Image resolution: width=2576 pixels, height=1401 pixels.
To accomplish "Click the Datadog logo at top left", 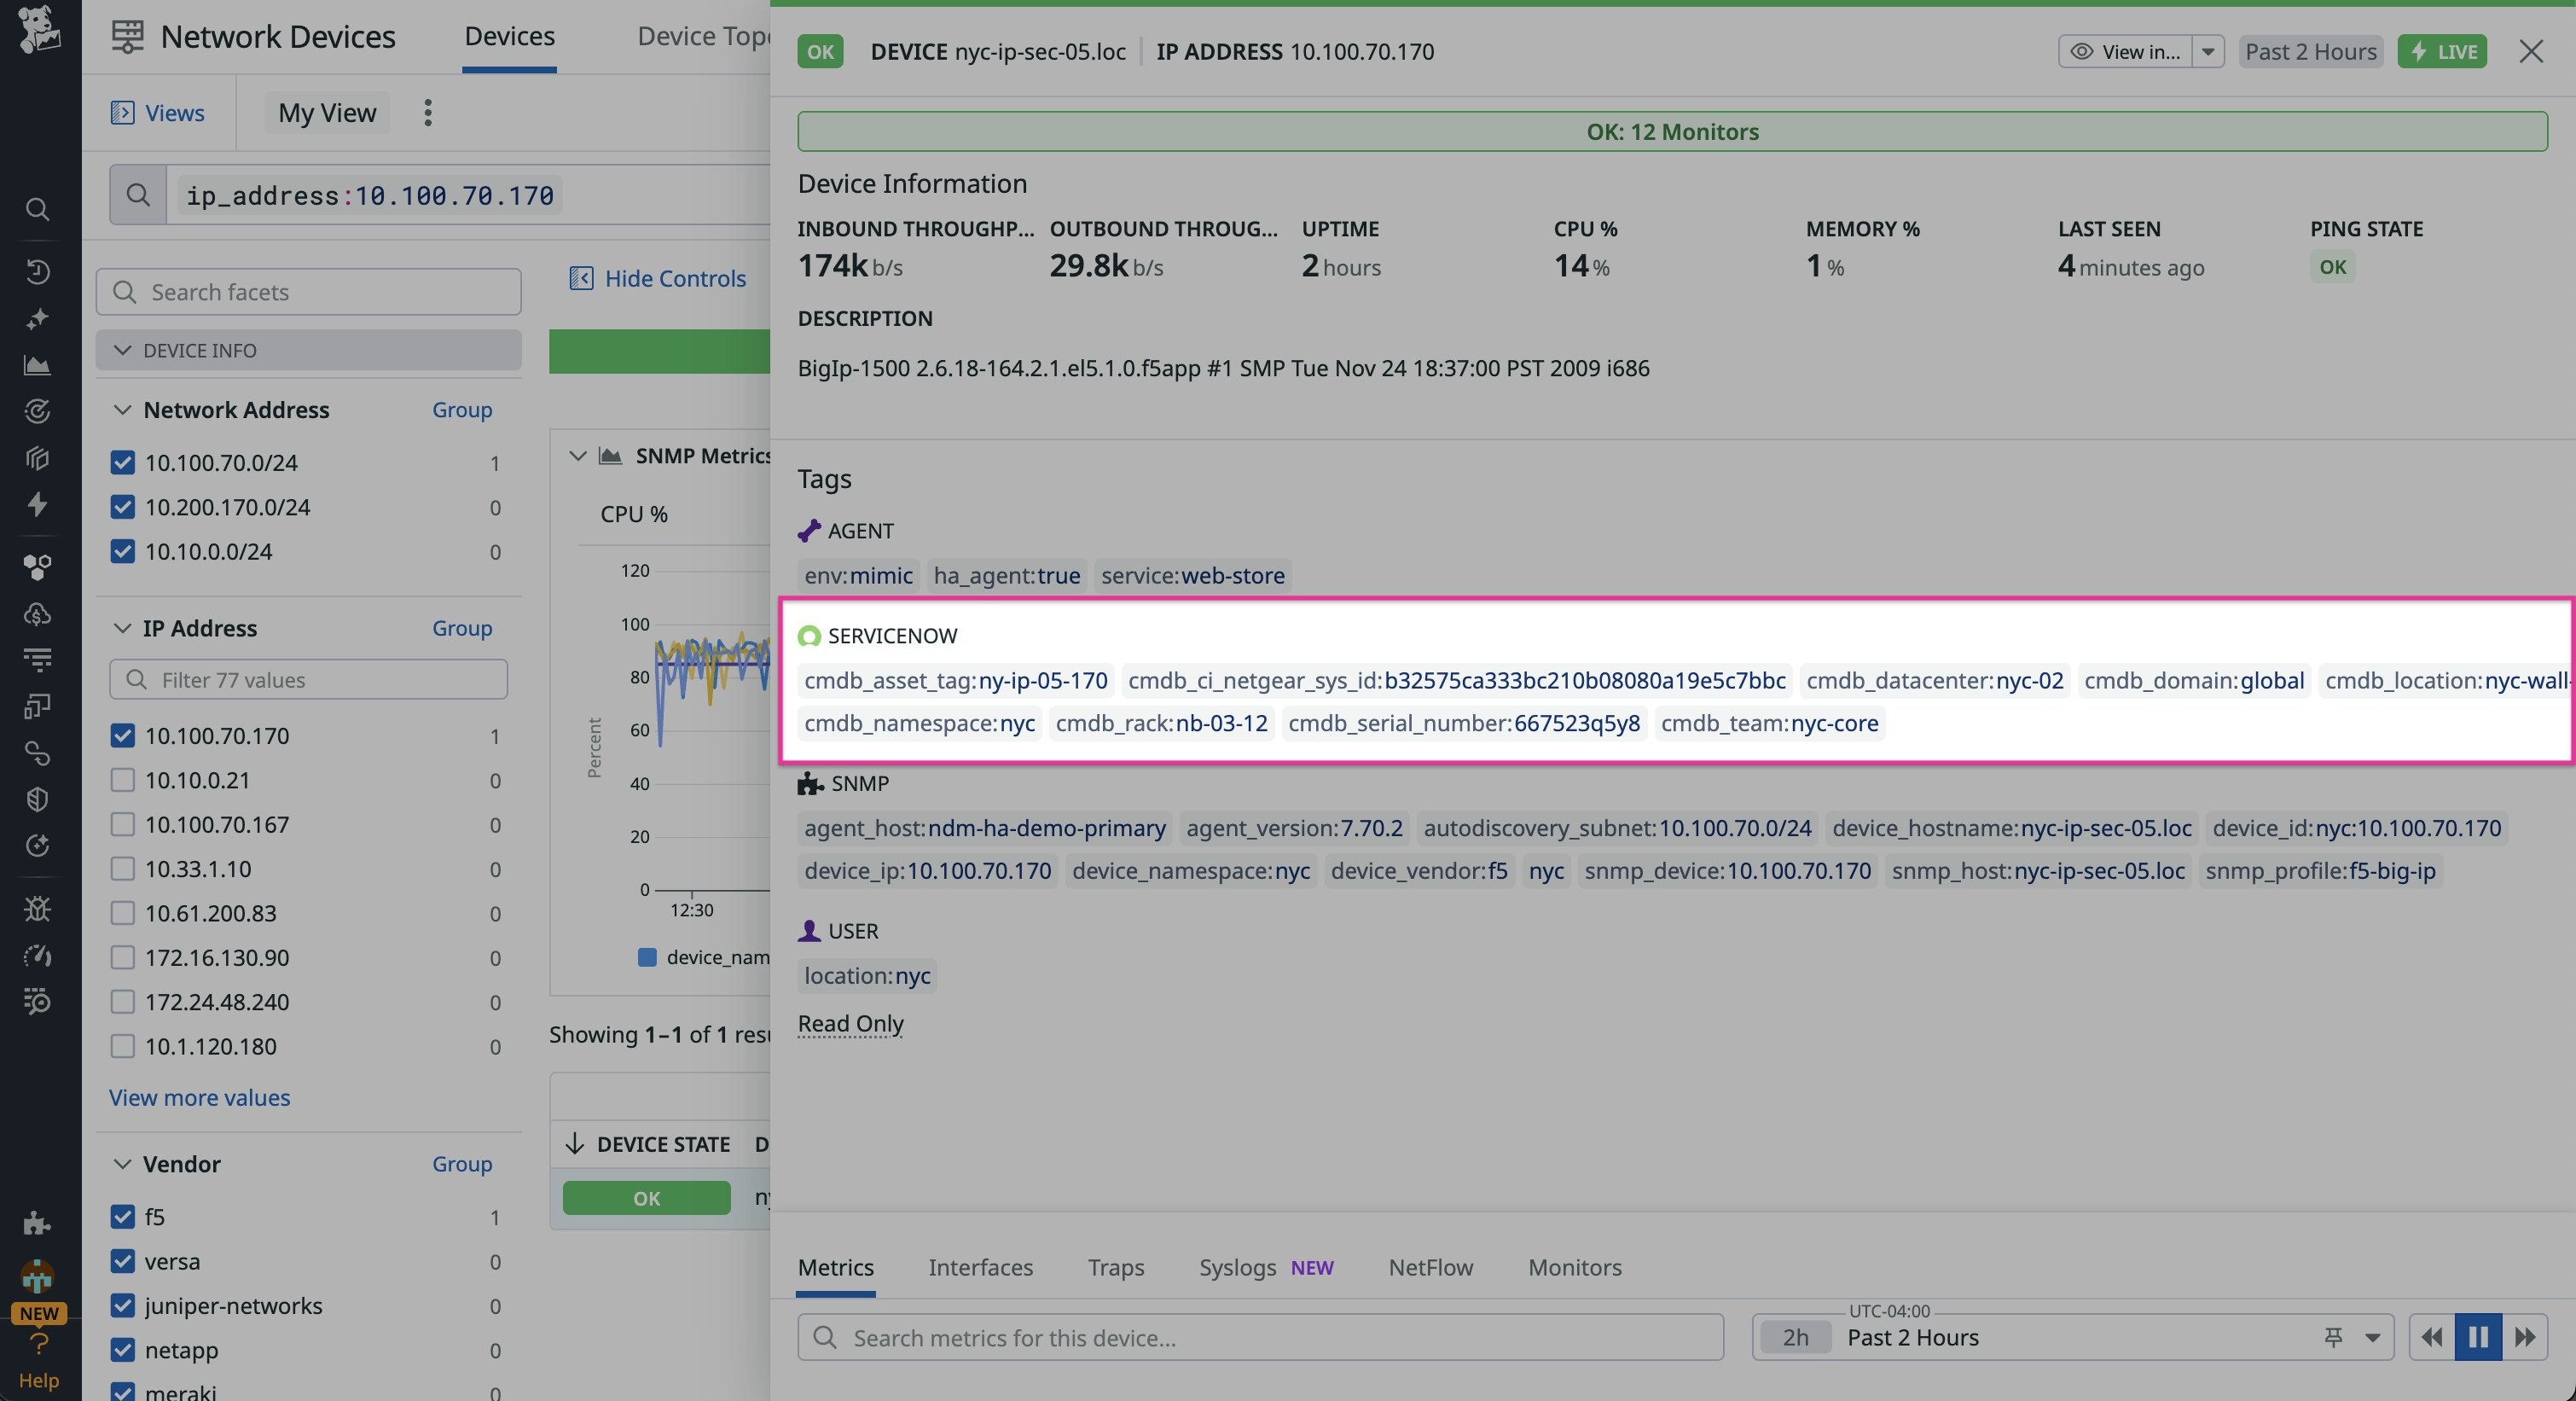I will click(x=37, y=33).
